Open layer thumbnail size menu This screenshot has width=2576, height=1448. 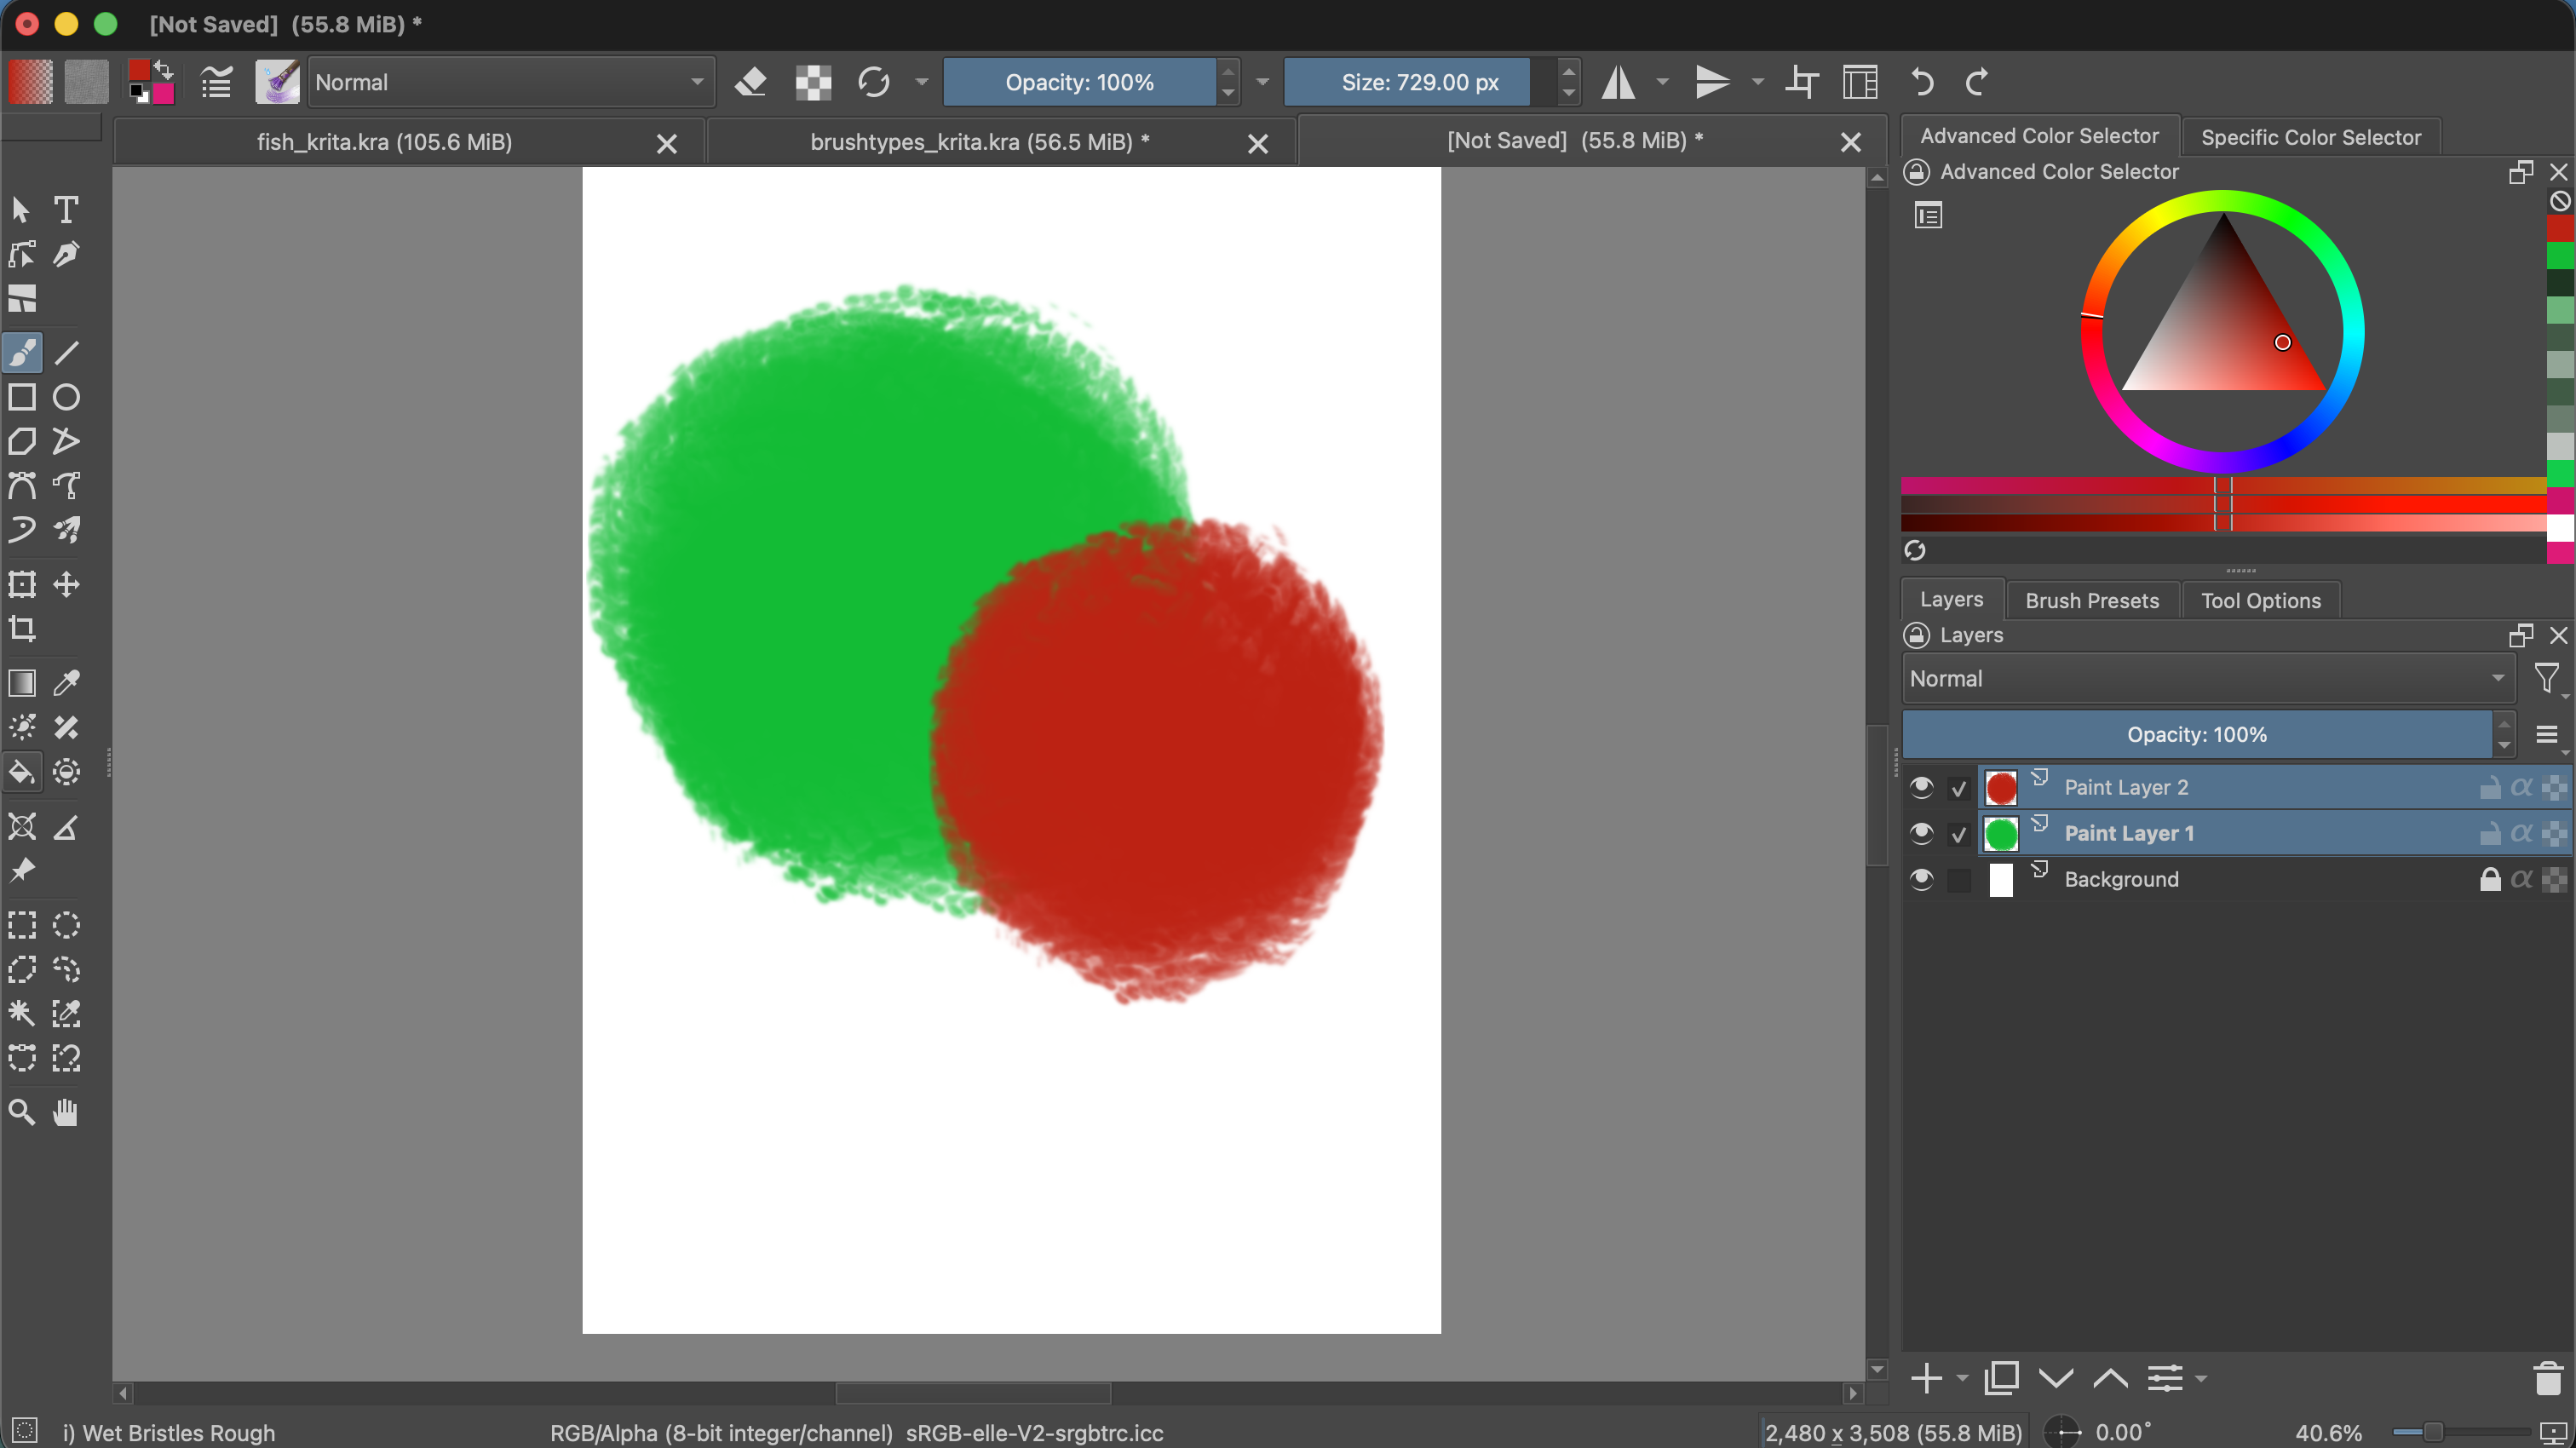(2547, 736)
